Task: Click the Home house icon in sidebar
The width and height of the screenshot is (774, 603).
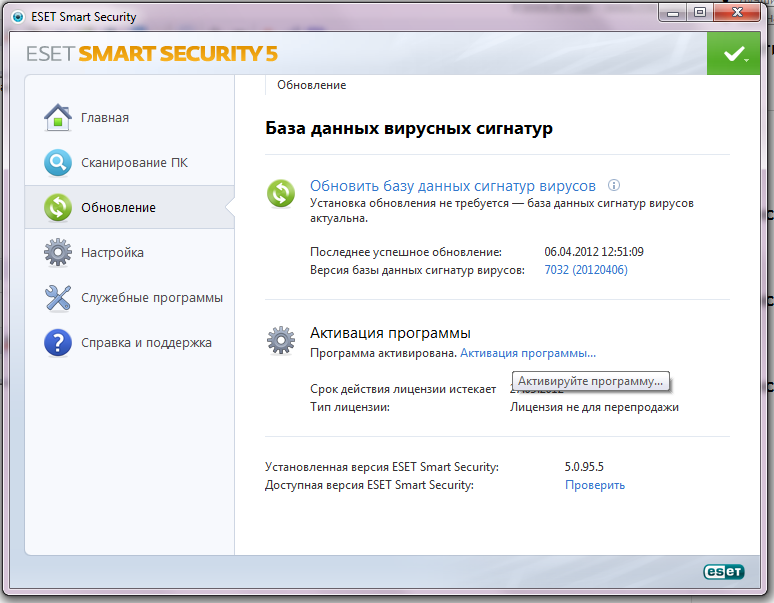Action: coord(58,117)
